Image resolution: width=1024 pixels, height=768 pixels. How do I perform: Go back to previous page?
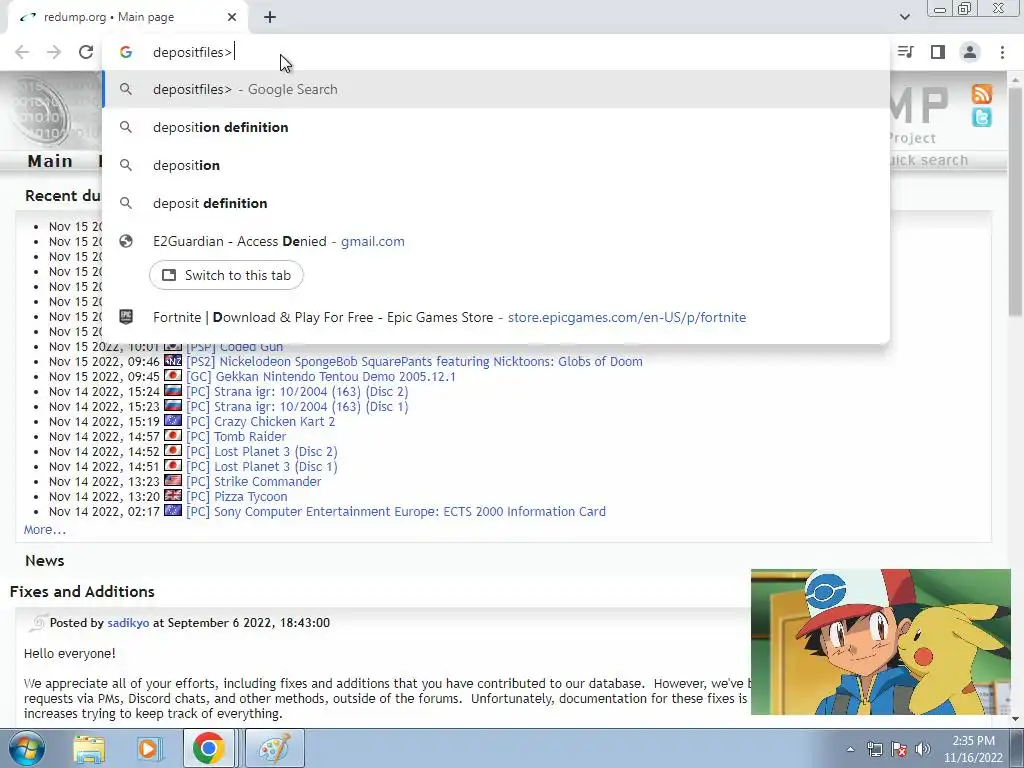click(x=22, y=52)
